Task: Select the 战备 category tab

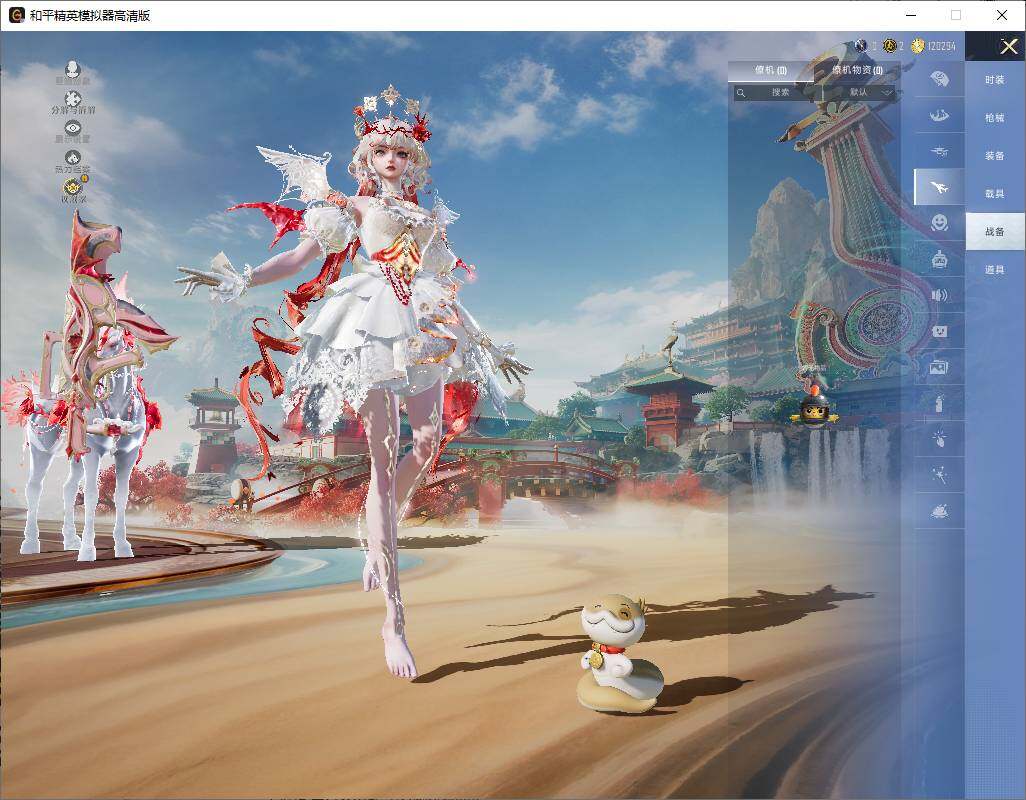Action: (x=995, y=232)
